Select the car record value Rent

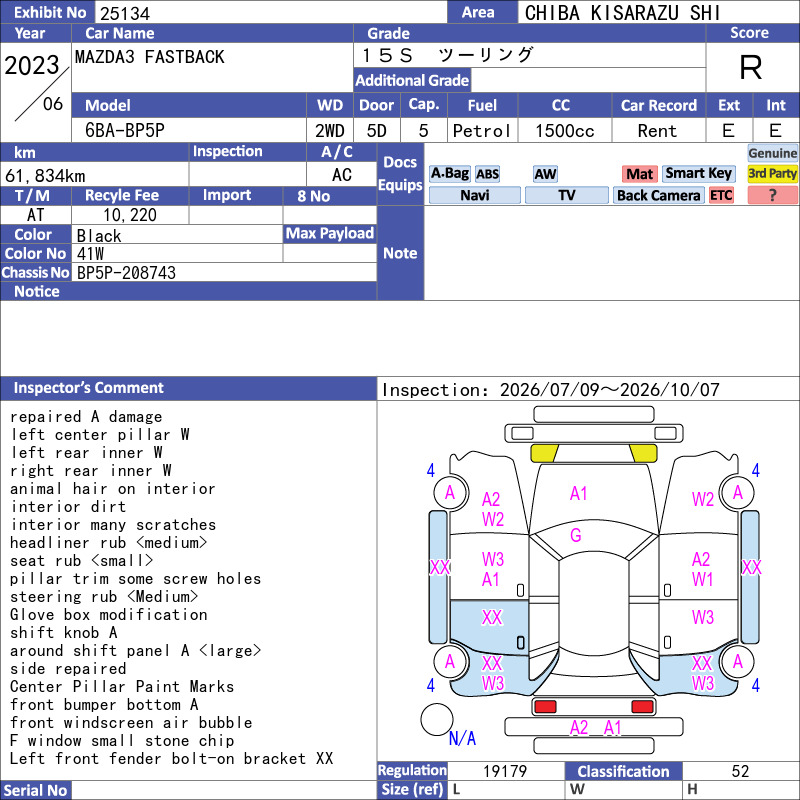tap(657, 131)
